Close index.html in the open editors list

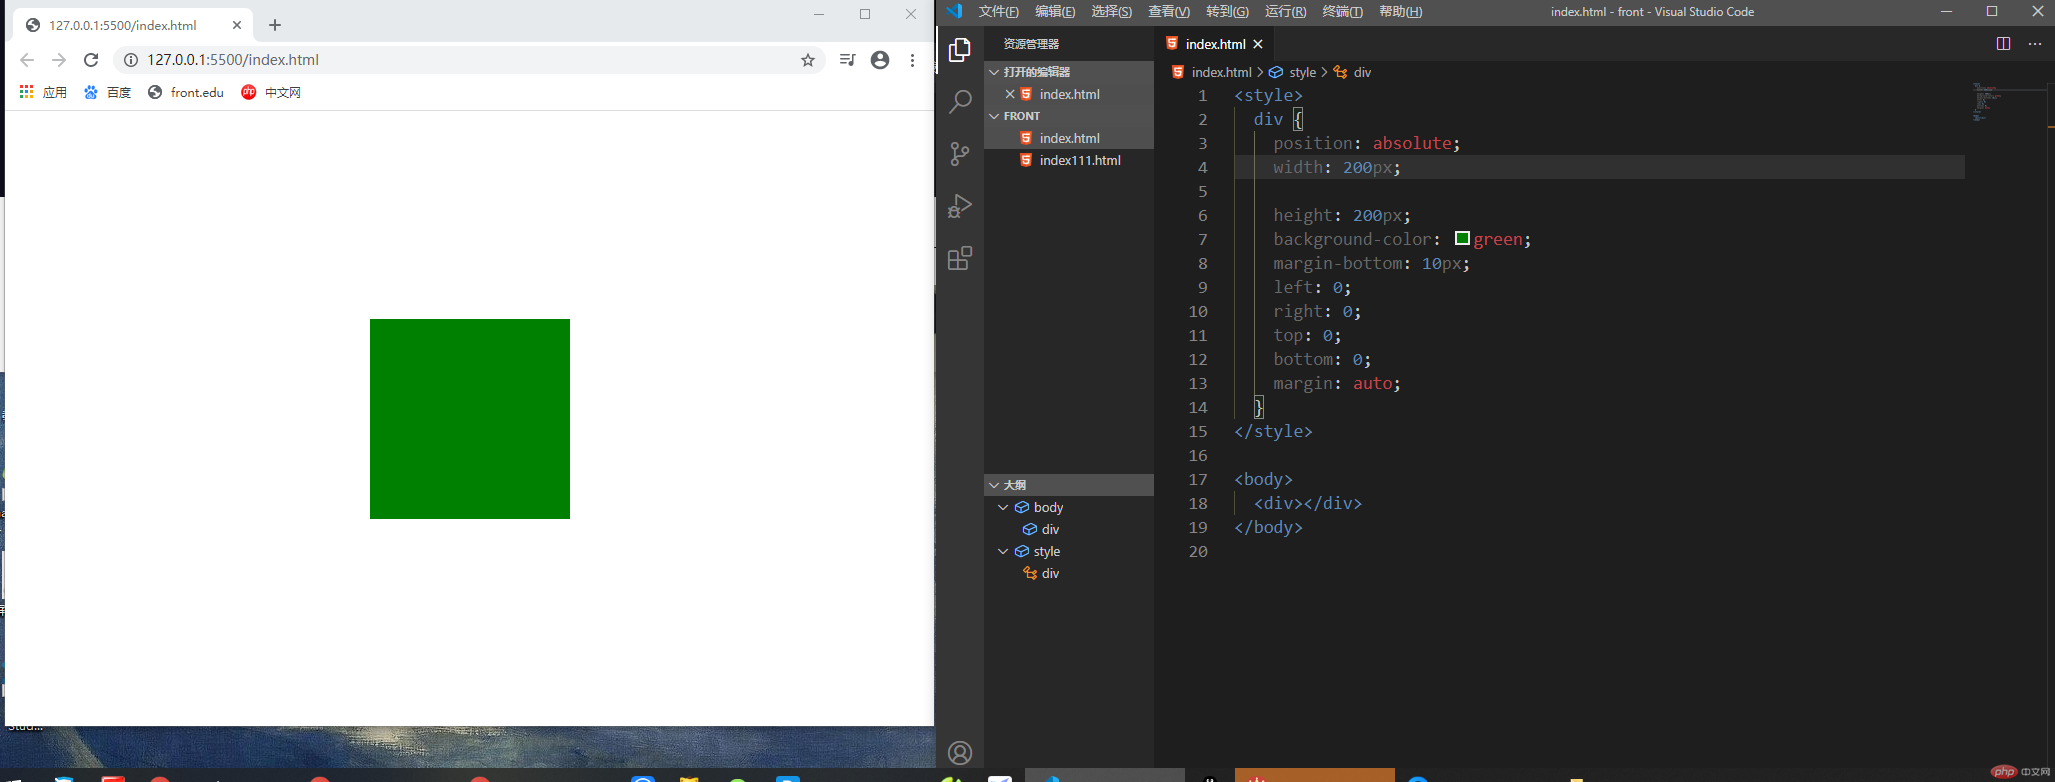(x=1010, y=94)
